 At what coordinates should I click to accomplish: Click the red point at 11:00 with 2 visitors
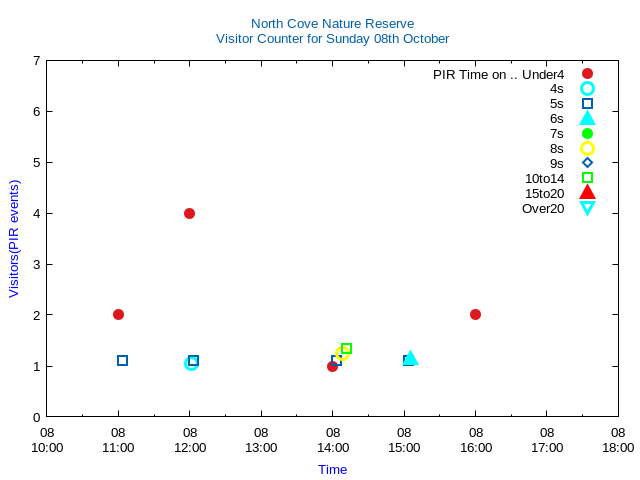pos(118,314)
